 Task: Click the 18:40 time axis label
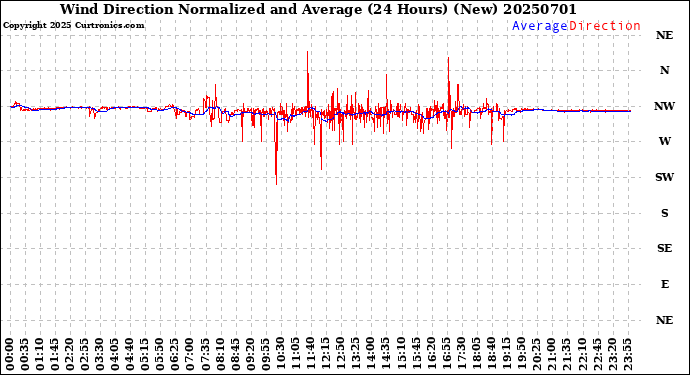(x=491, y=355)
